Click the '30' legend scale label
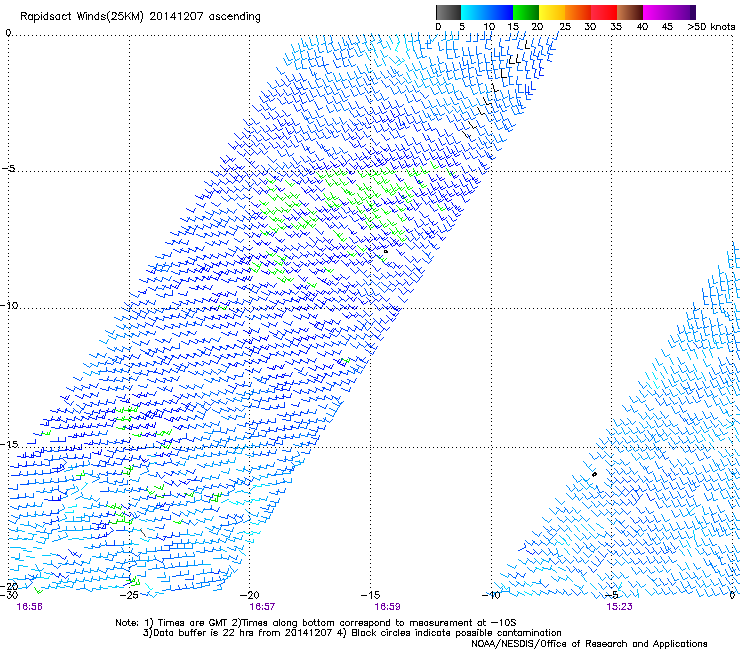Image resolution: width=740 pixels, height=650 pixels. (x=590, y=27)
